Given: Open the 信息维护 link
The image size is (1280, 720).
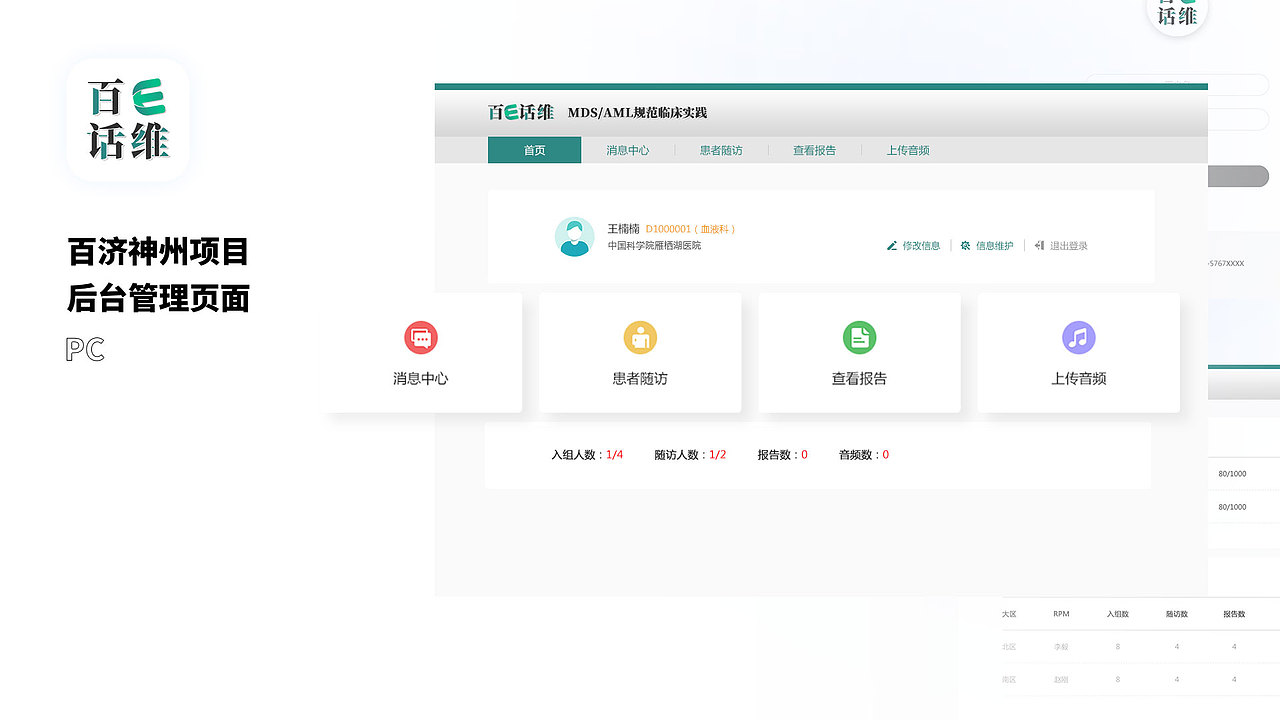Looking at the screenshot, I should 995,246.
